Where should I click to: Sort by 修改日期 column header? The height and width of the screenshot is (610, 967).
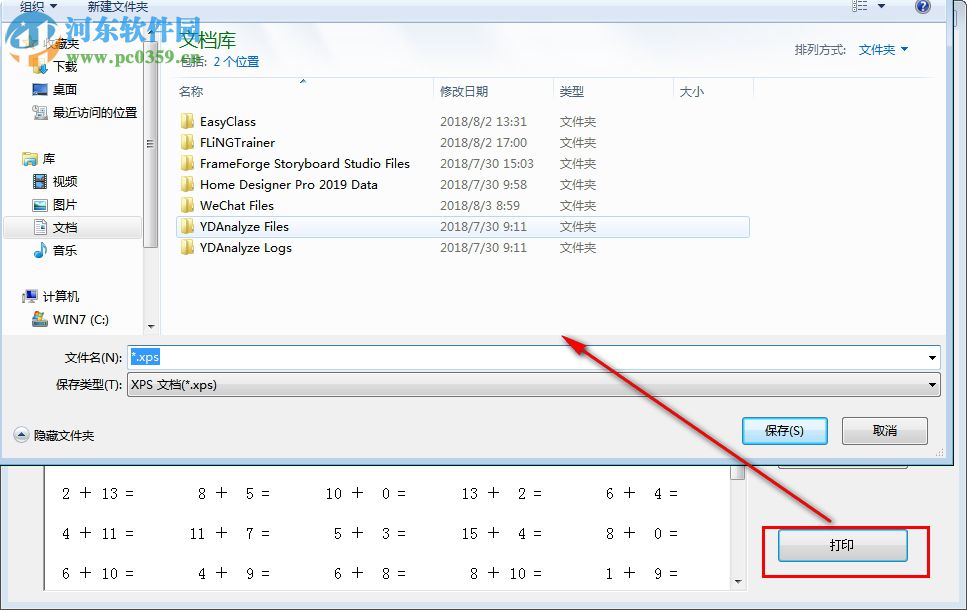[x=464, y=91]
